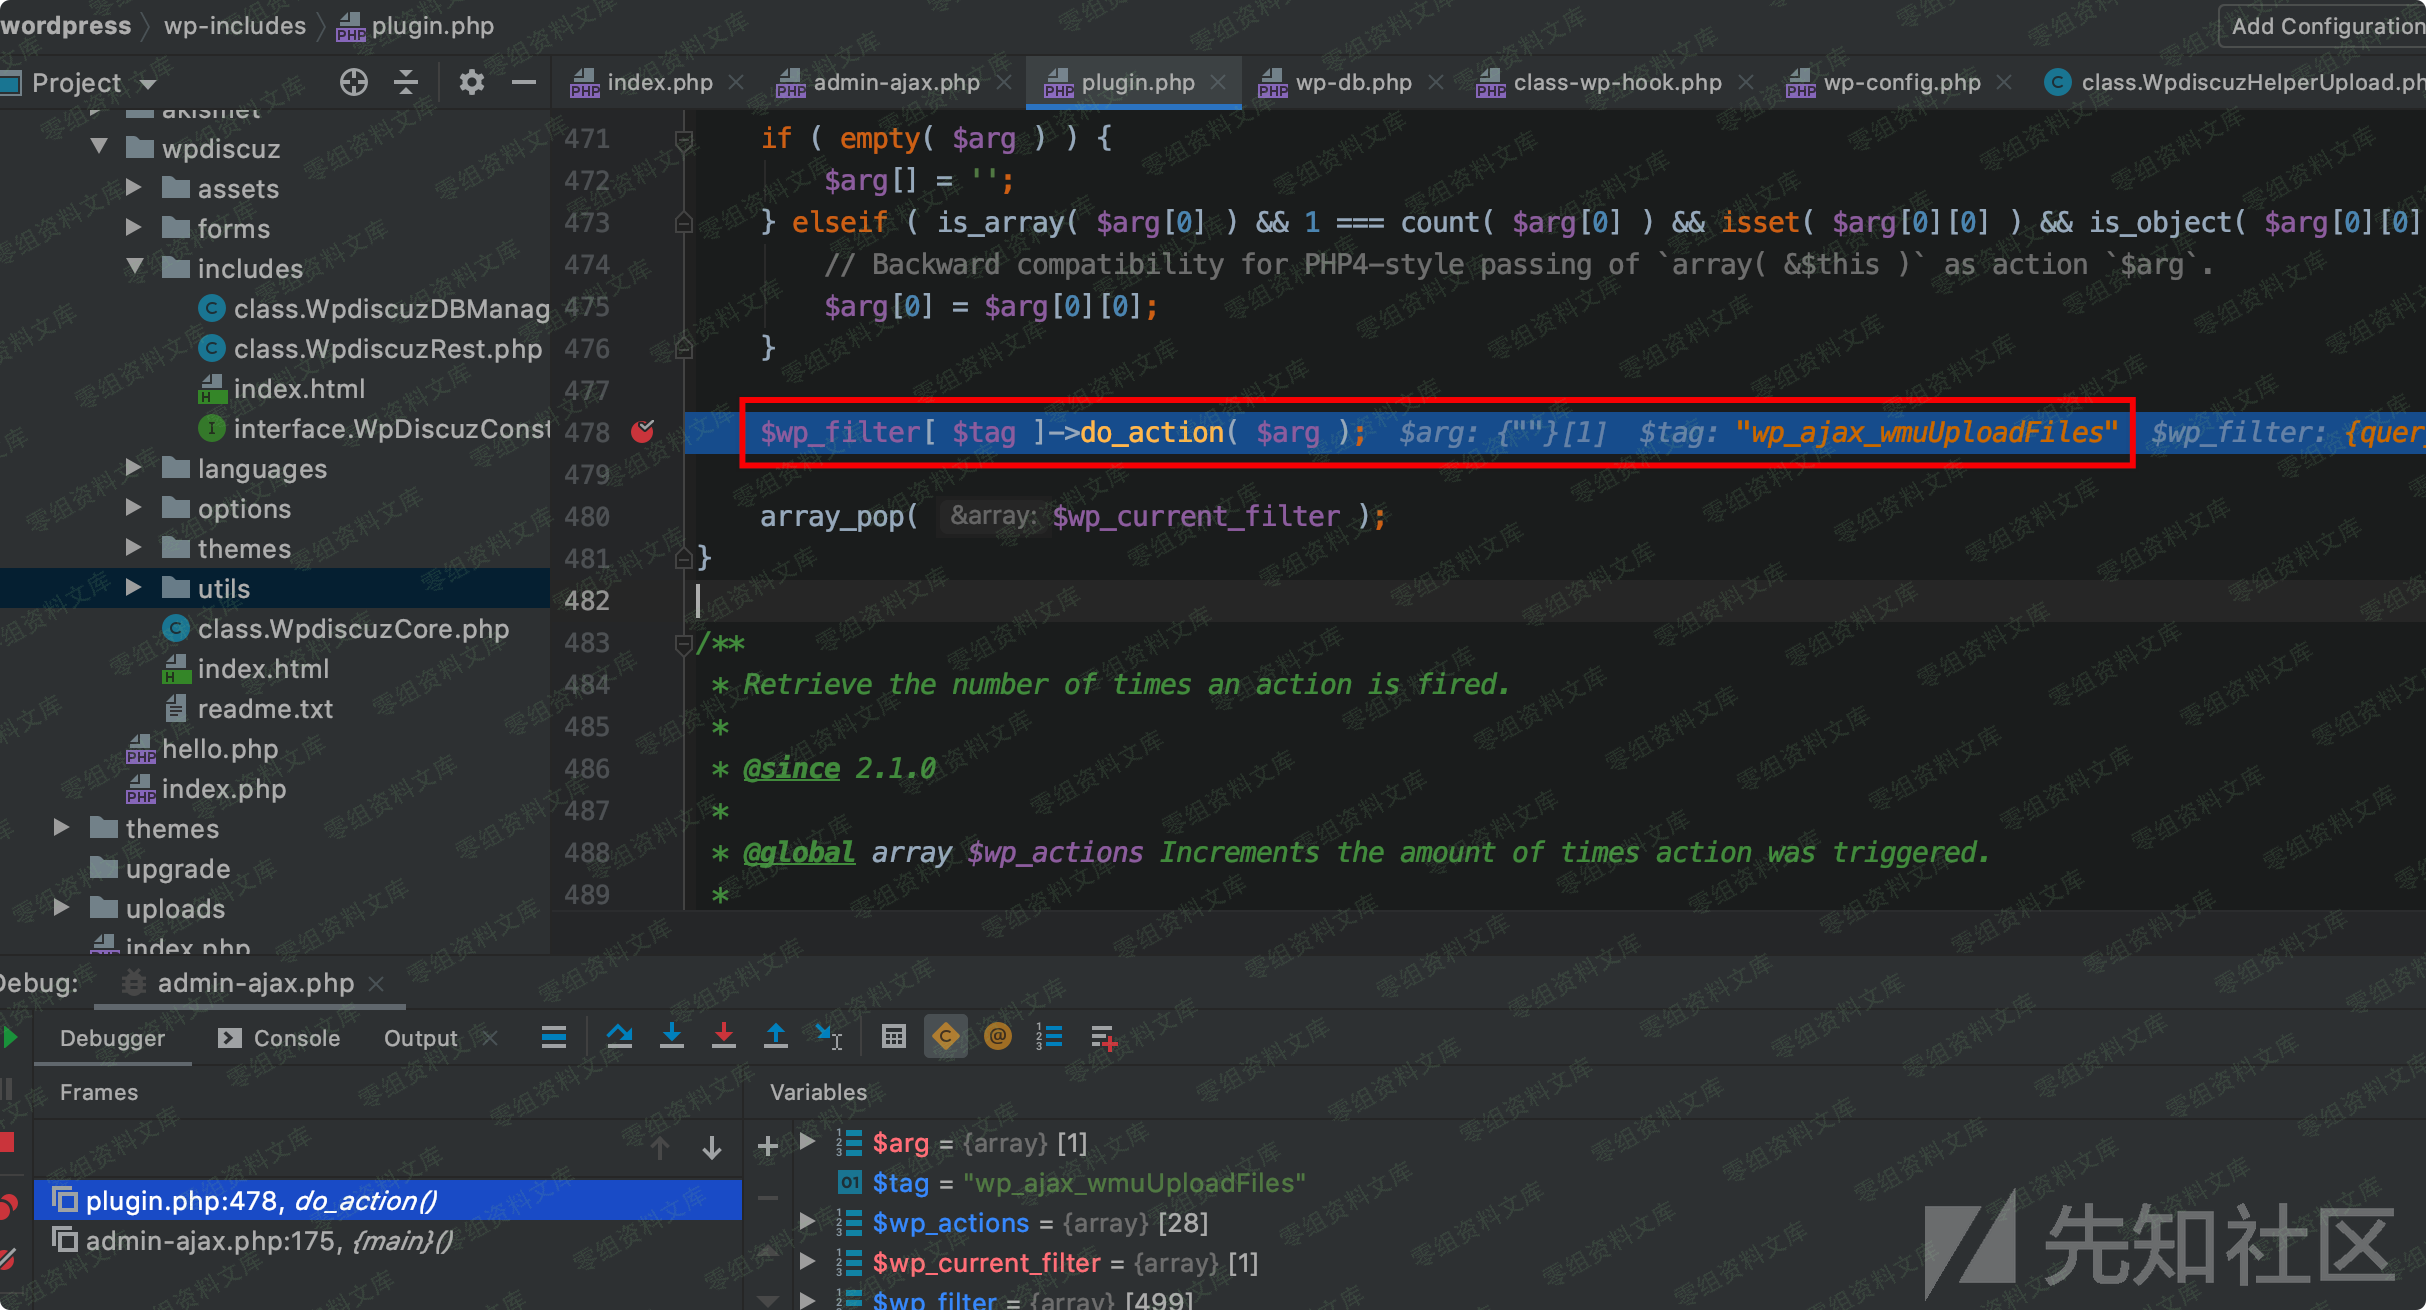Screen dimensions: 2426x1310
Task: Click the Step Over debugger icon
Action: [619, 1037]
